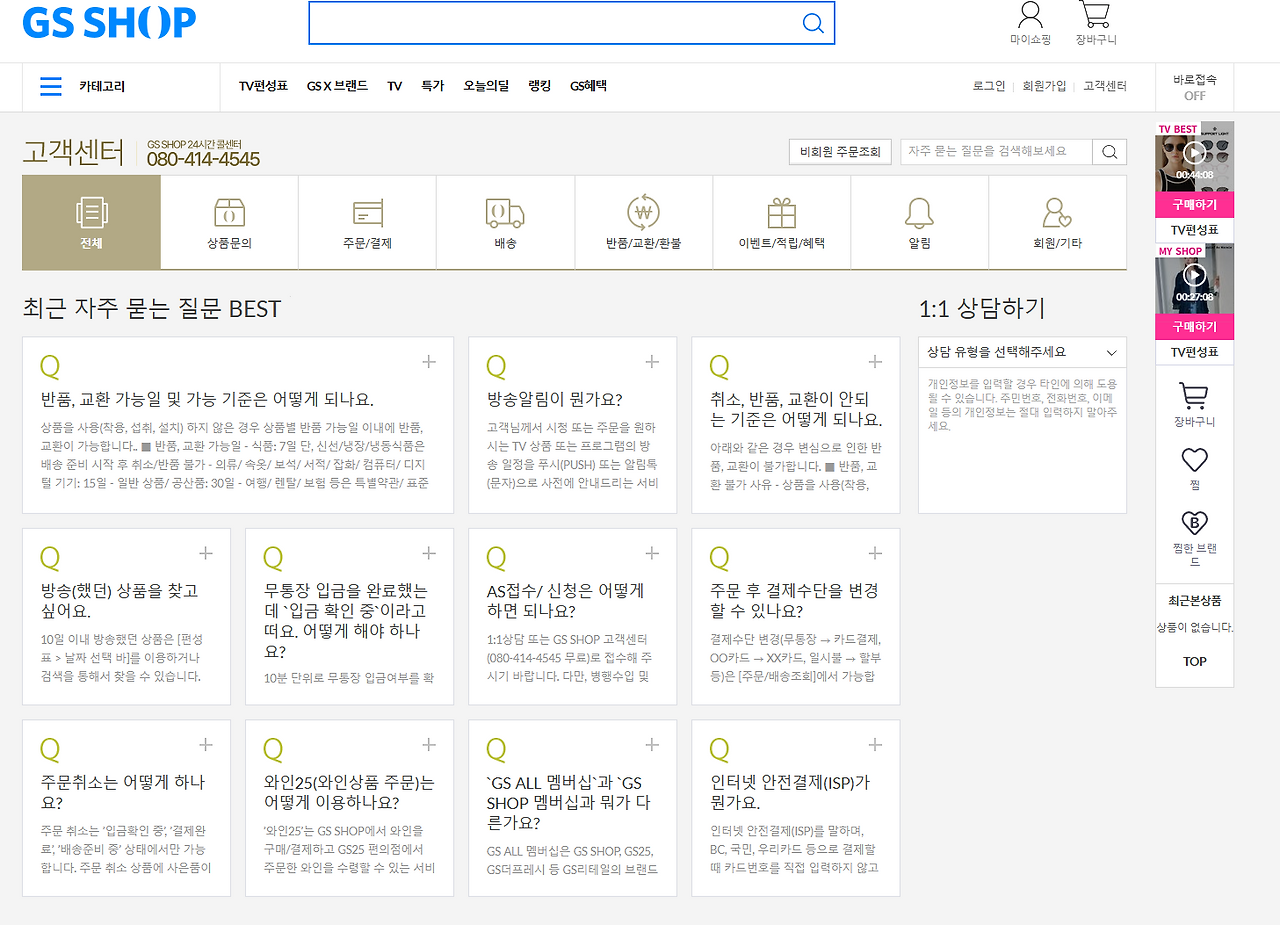
Task: Open 마이쇼핑 person icon
Action: click(1030, 15)
